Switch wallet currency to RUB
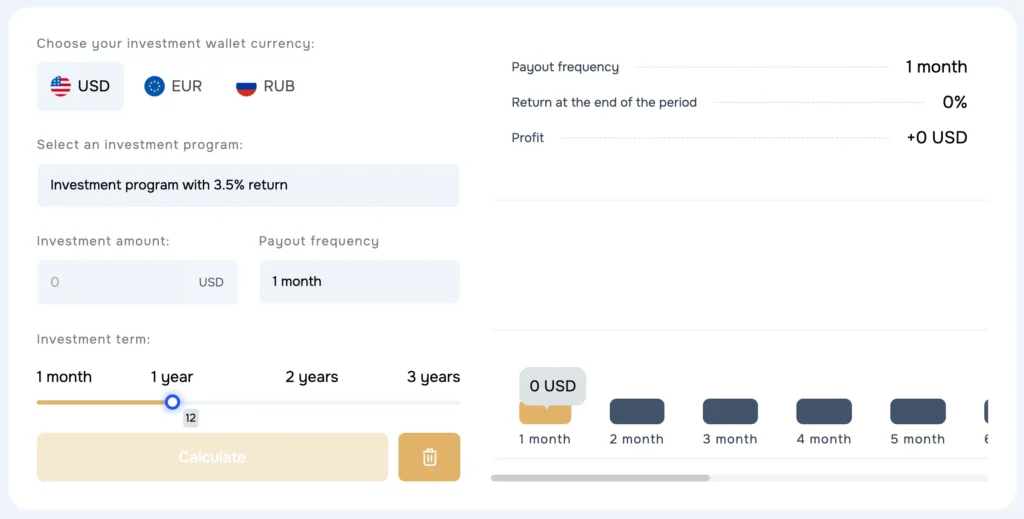Image resolution: width=1024 pixels, height=519 pixels. pyautogui.click(x=266, y=86)
